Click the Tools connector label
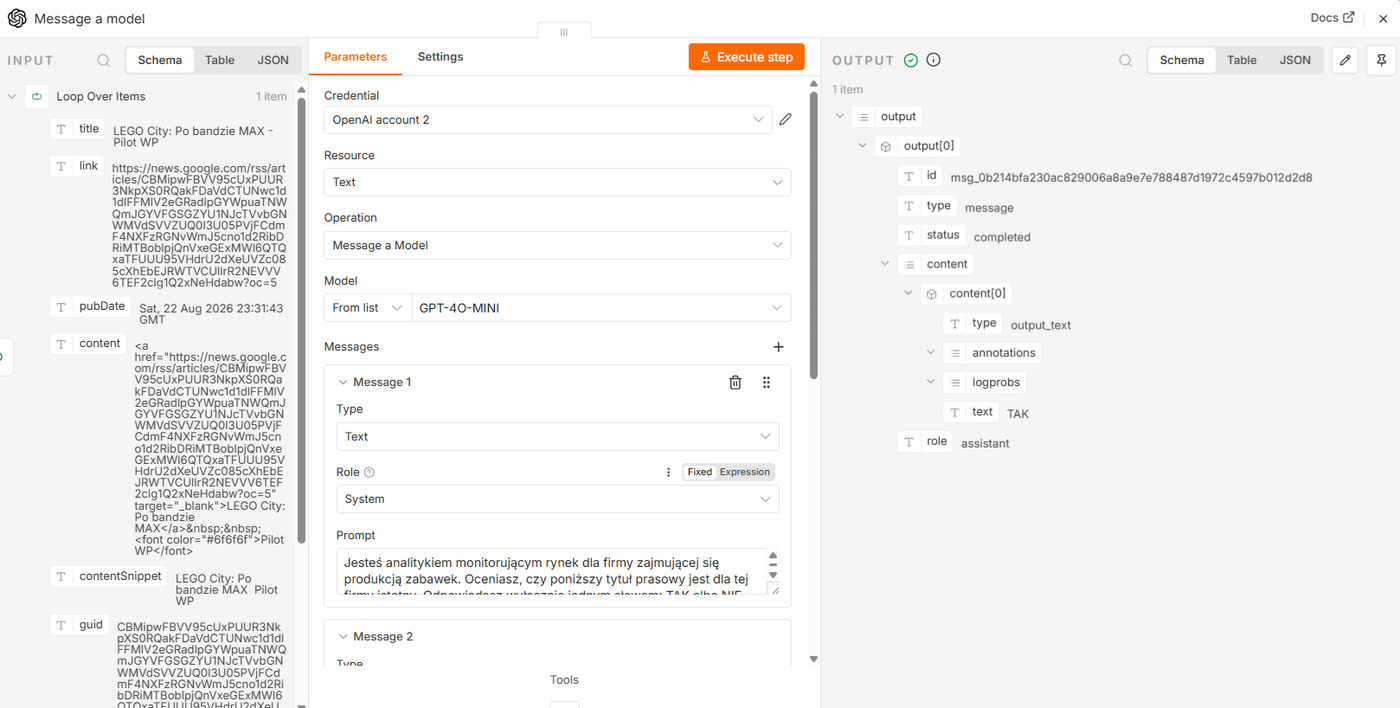This screenshot has height=708, width=1400. pyautogui.click(x=564, y=680)
